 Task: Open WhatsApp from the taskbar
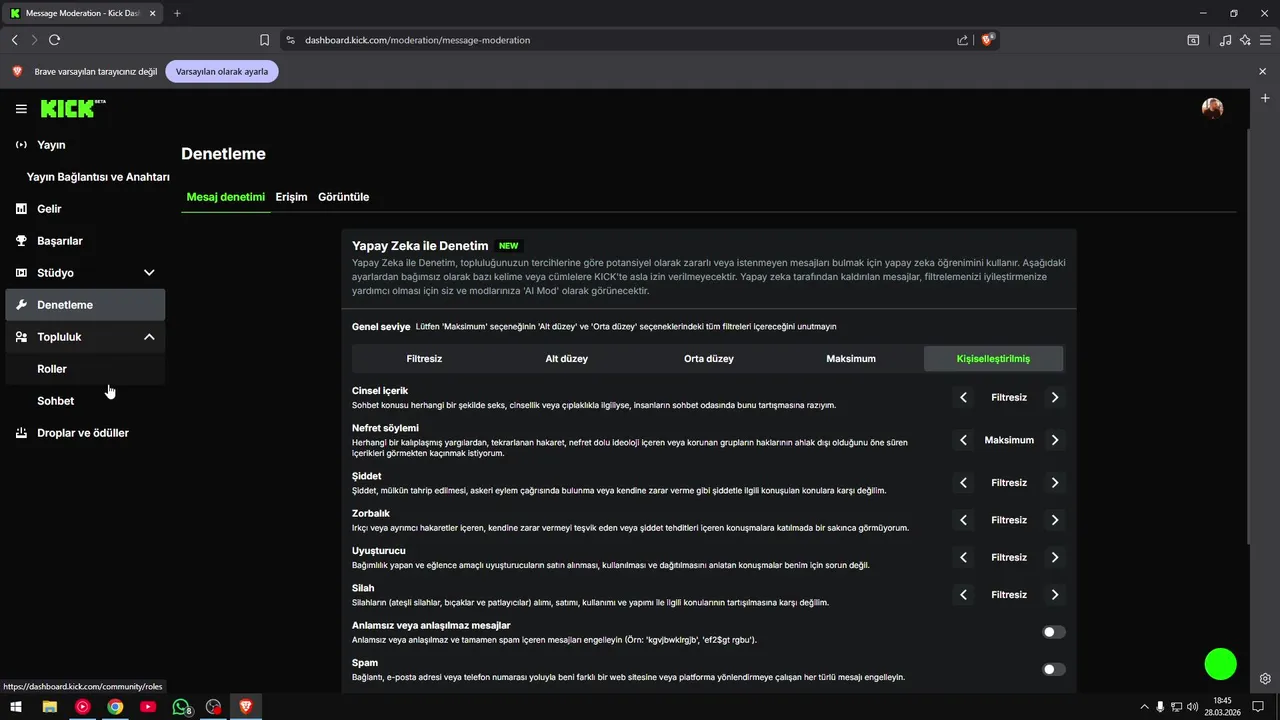pyautogui.click(x=181, y=707)
